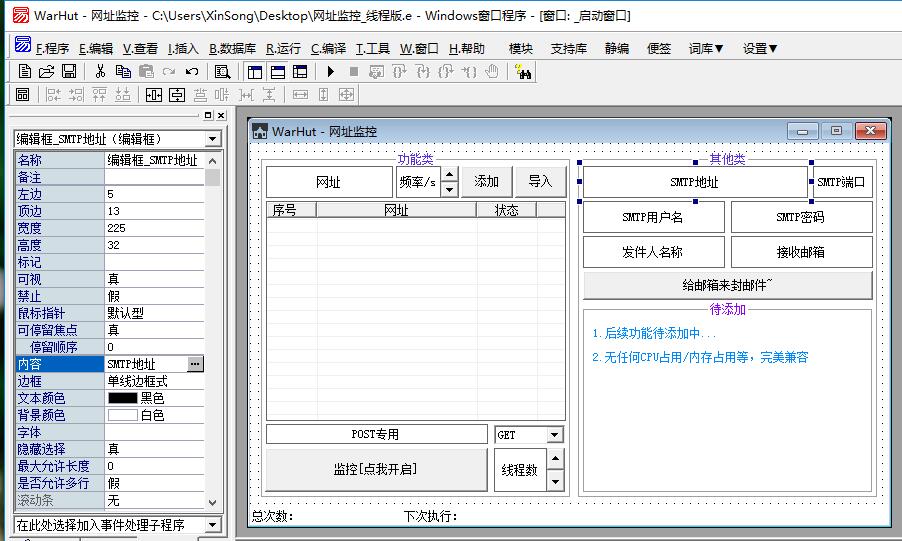This screenshot has height=541, width=902.
Task: Close the property panel with the x icon
Action: [221, 115]
